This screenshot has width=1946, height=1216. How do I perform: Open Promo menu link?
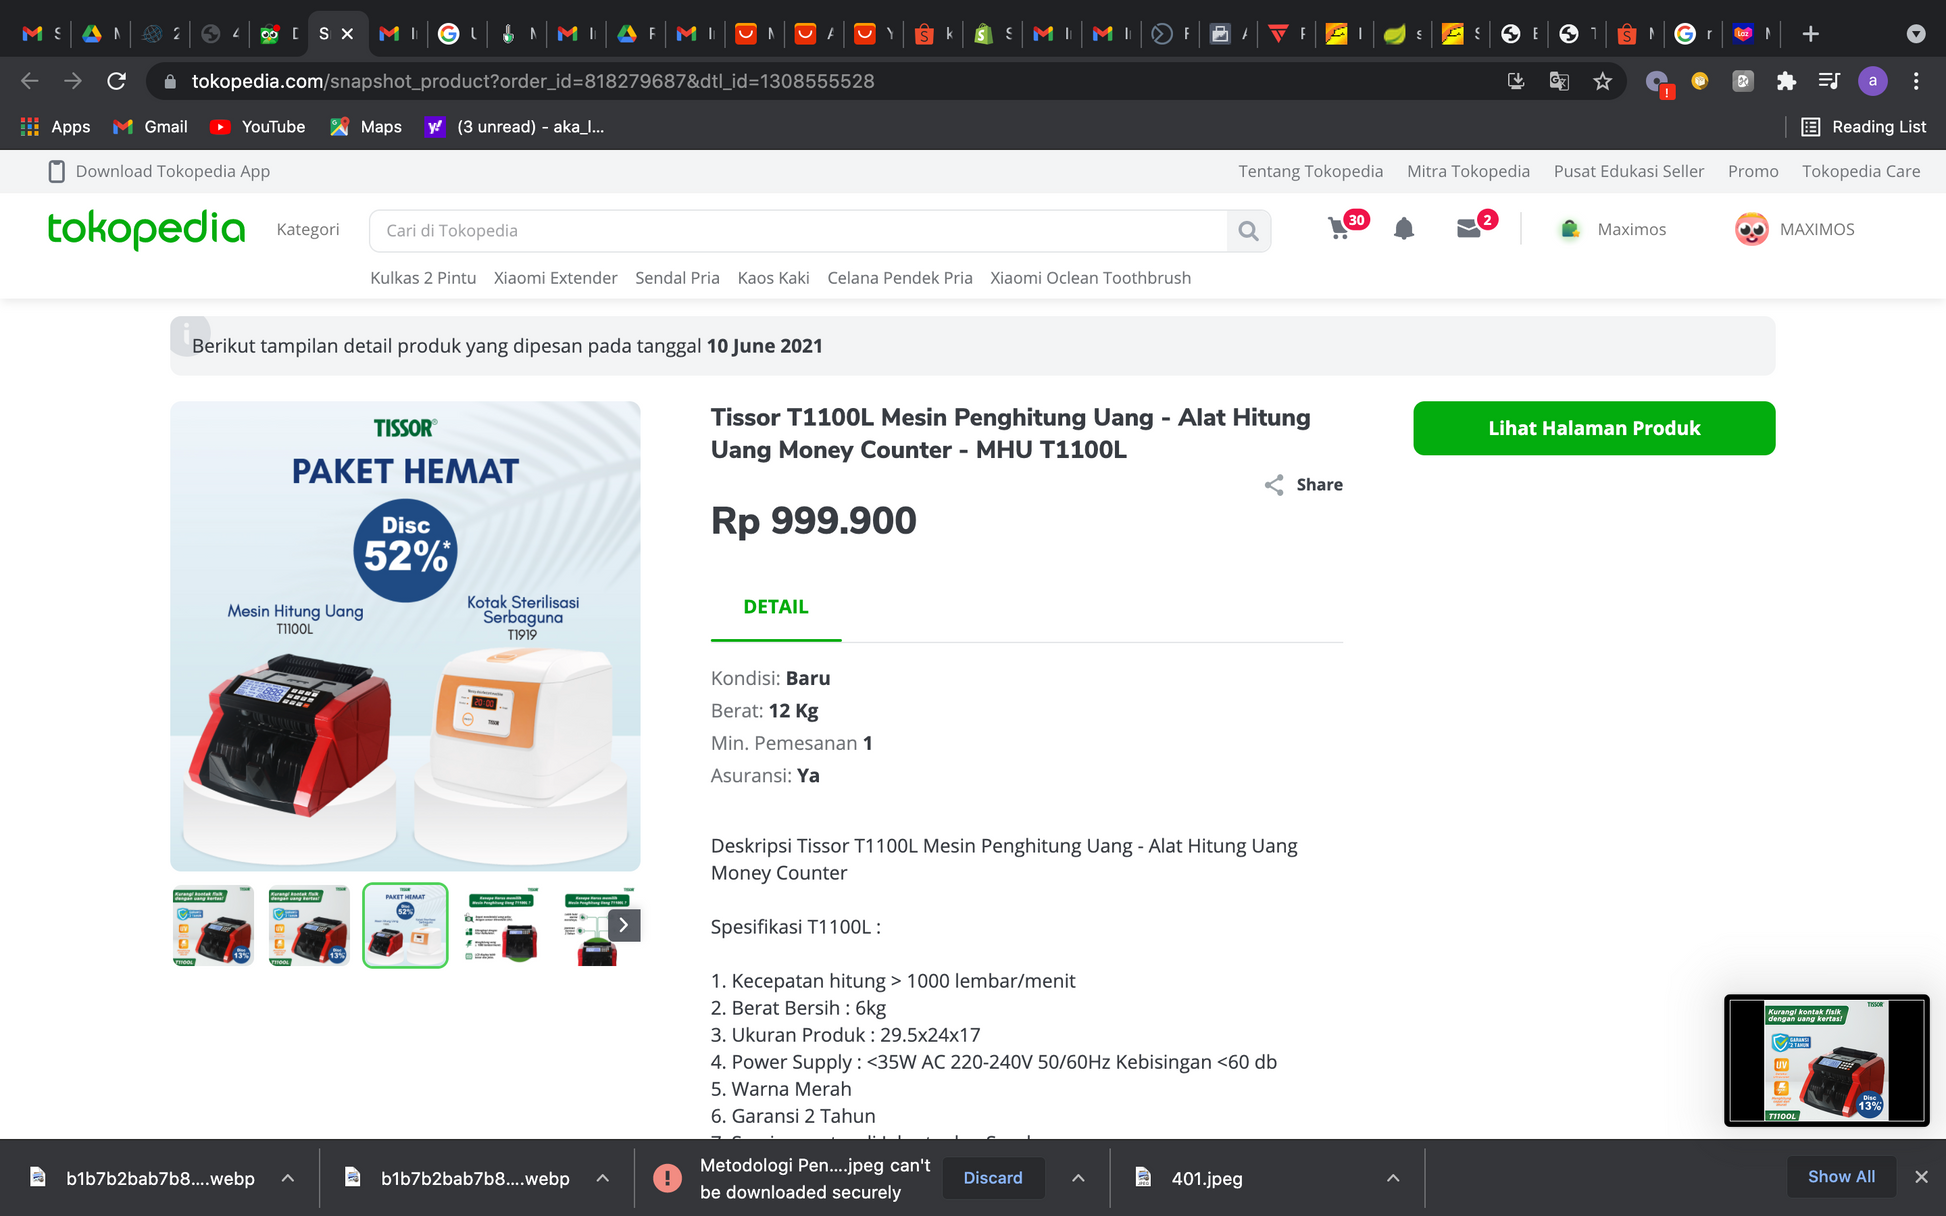pyautogui.click(x=1753, y=171)
